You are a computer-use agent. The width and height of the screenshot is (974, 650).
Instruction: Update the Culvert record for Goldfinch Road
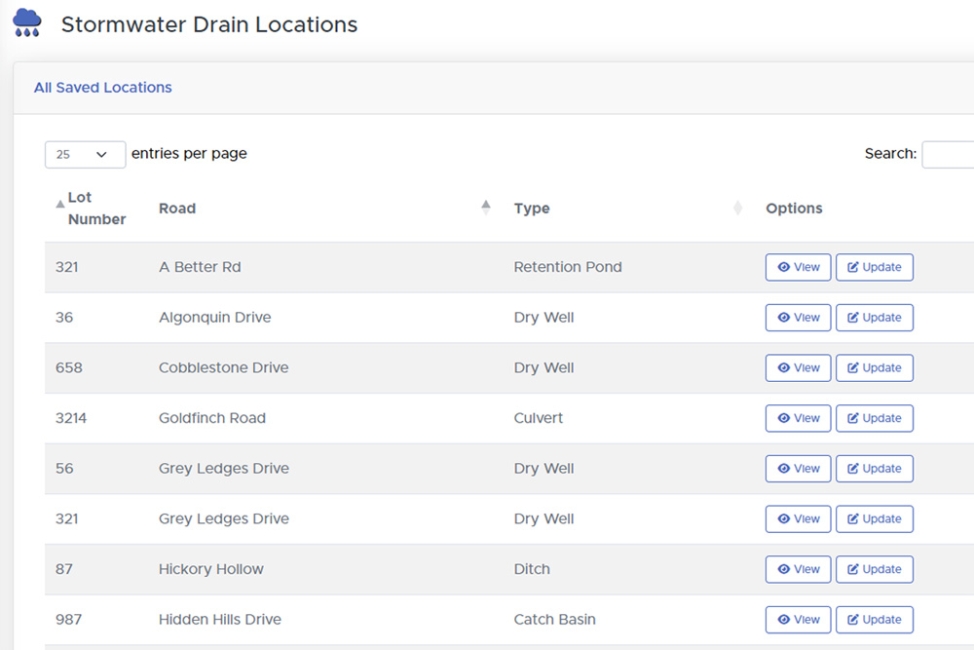[x=874, y=418]
